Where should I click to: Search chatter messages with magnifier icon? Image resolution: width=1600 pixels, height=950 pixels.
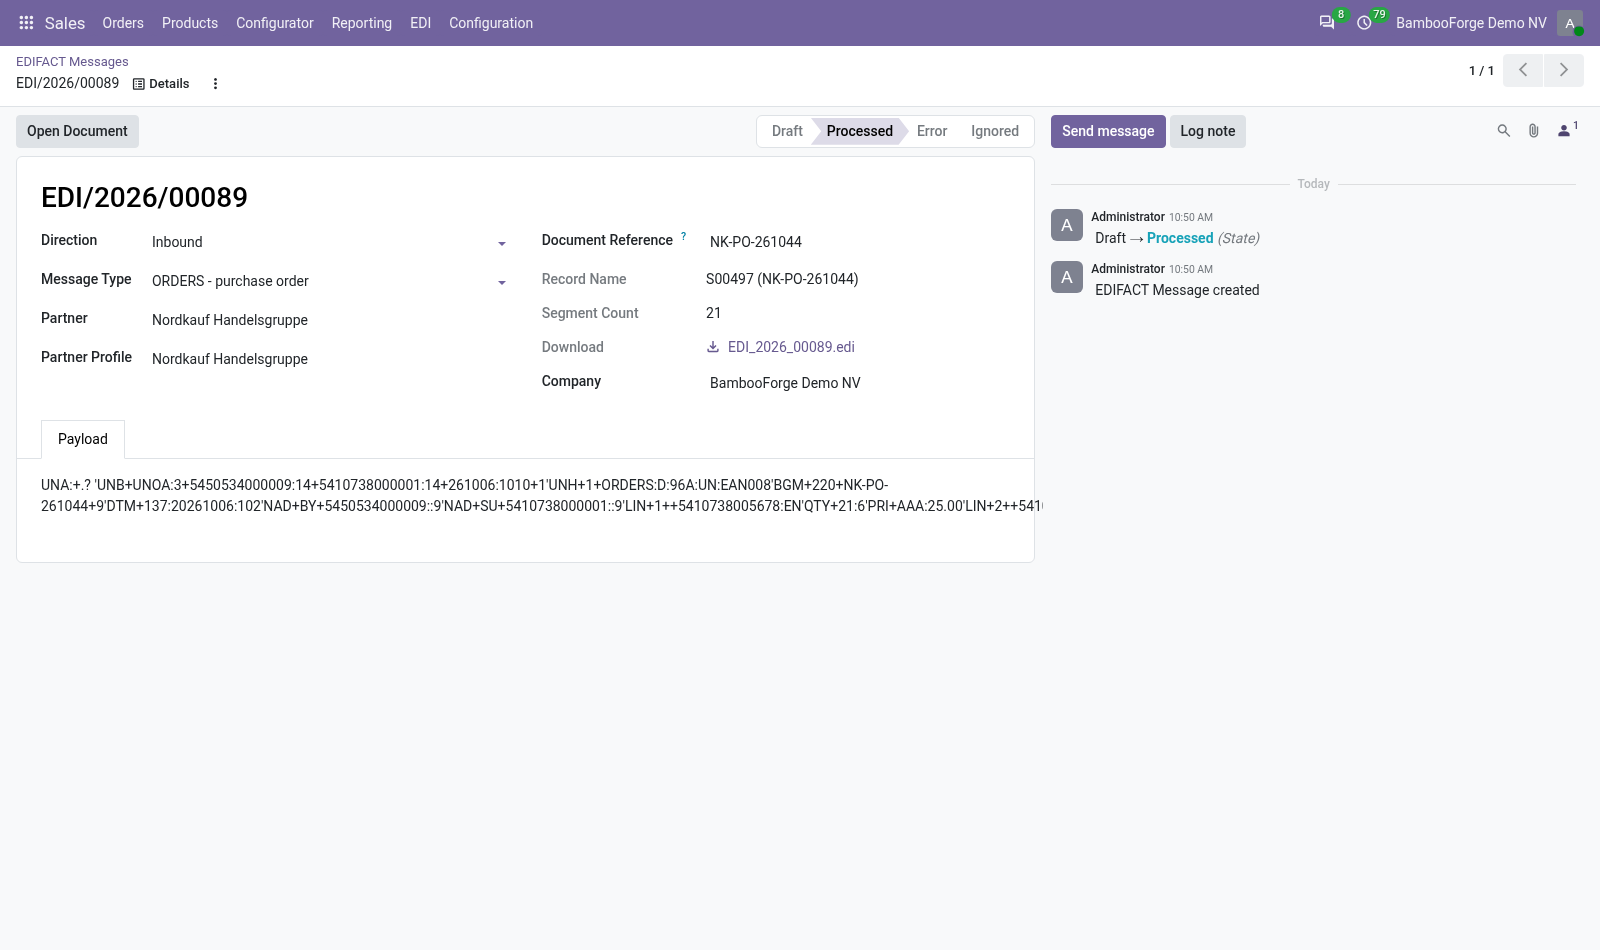(x=1503, y=131)
